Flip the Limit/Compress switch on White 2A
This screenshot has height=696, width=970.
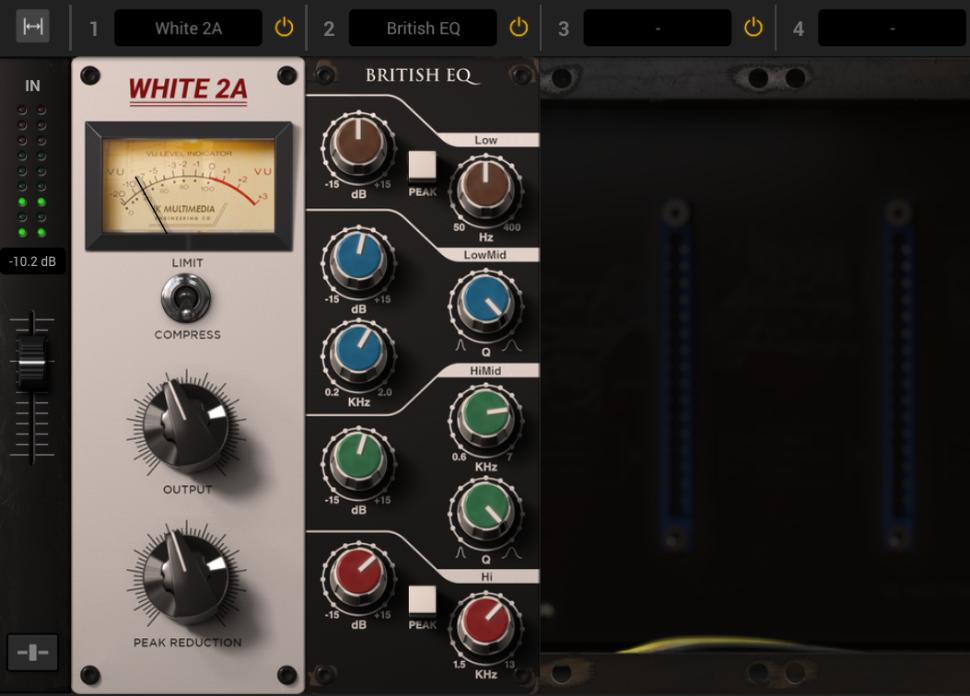pyautogui.click(x=186, y=299)
